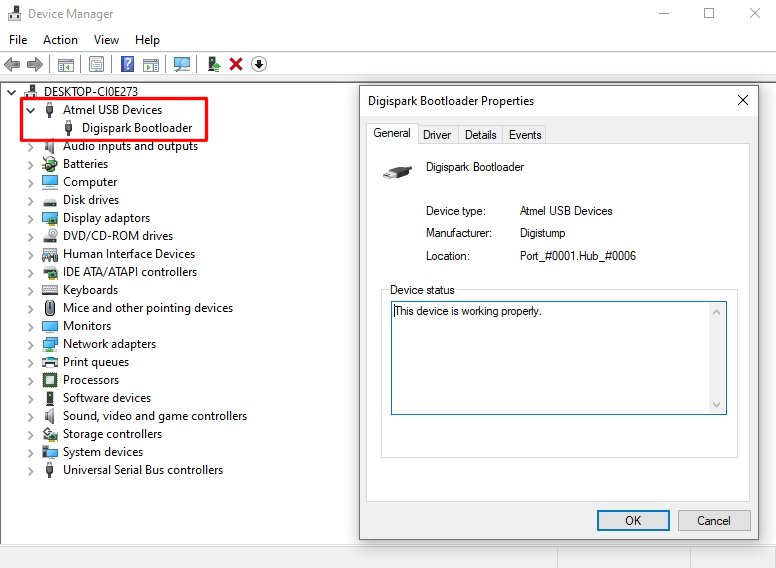Open the Action menu
776x568 pixels.
(60, 40)
